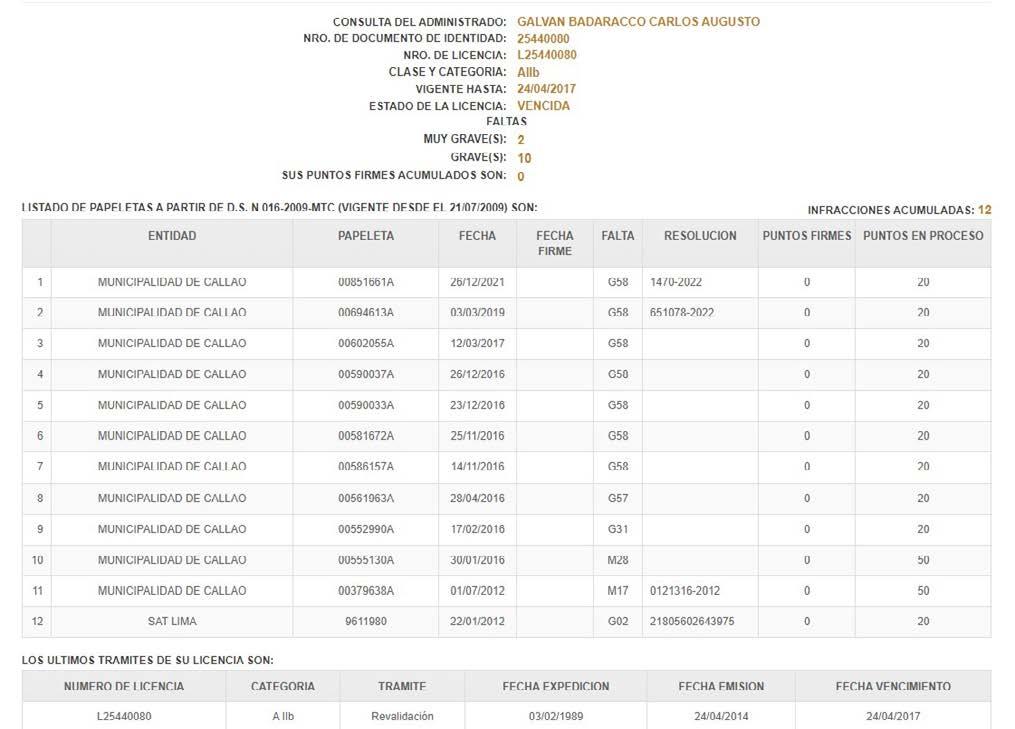Click the AIIb category value

tap(528, 72)
